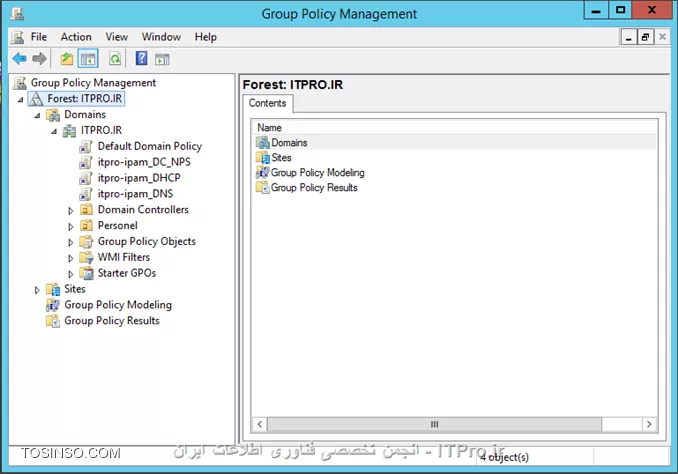Select itpro-ipam_DNS label in tree

click(x=135, y=194)
